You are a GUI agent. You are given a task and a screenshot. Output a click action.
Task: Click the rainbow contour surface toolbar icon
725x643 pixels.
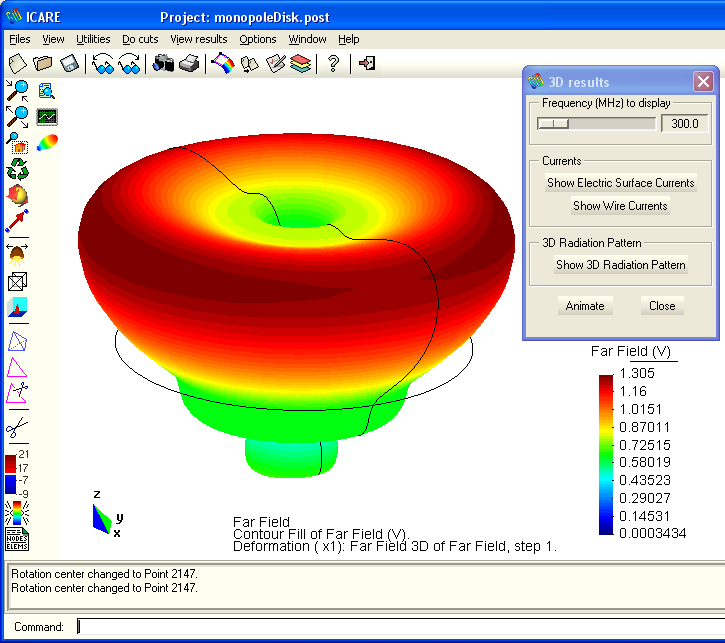[x=223, y=63]
